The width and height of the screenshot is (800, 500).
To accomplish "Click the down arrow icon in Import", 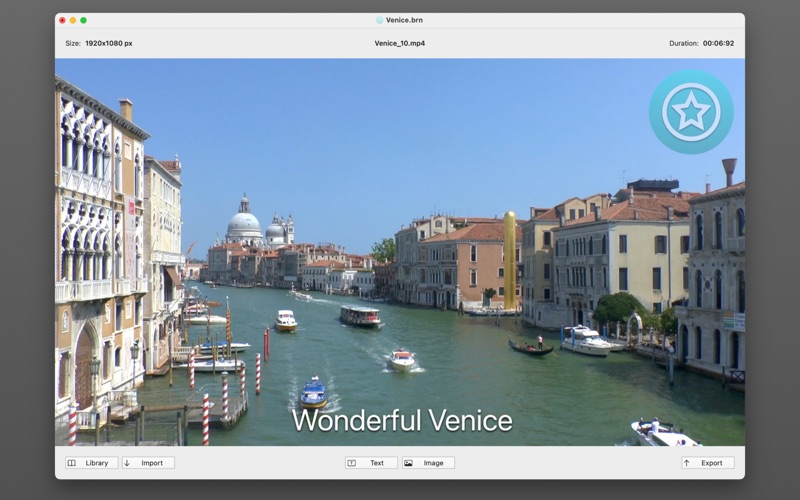I will (127, 463).
